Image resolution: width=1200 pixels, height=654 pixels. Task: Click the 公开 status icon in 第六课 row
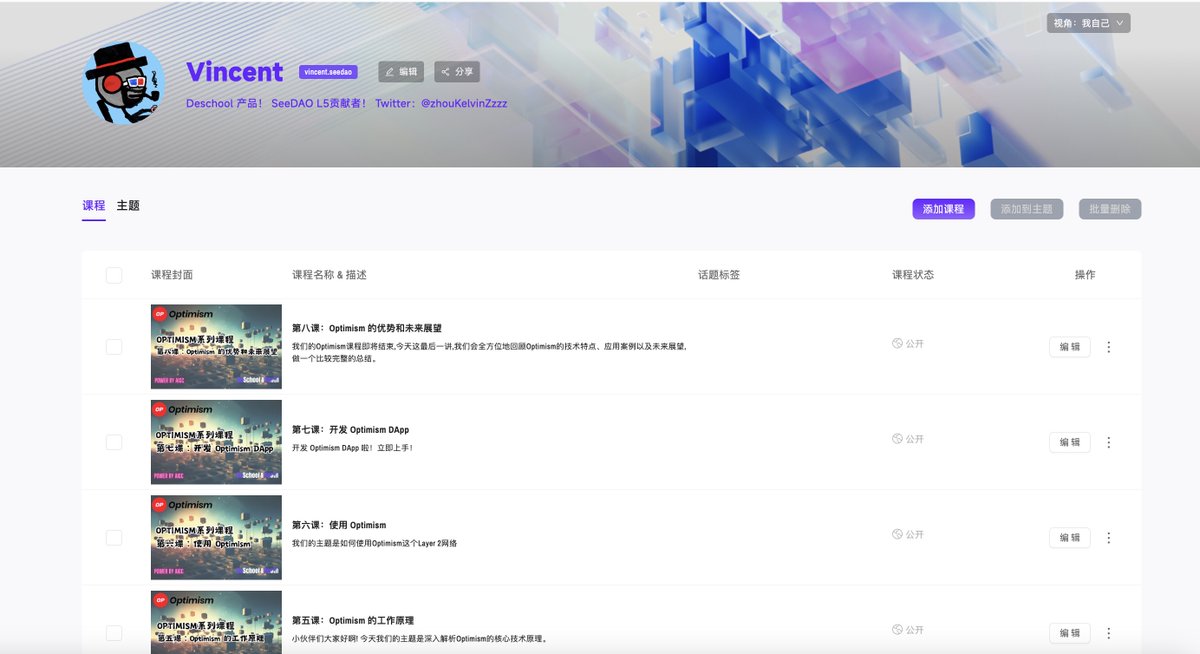pyautogui.click(x=898, y=534)
